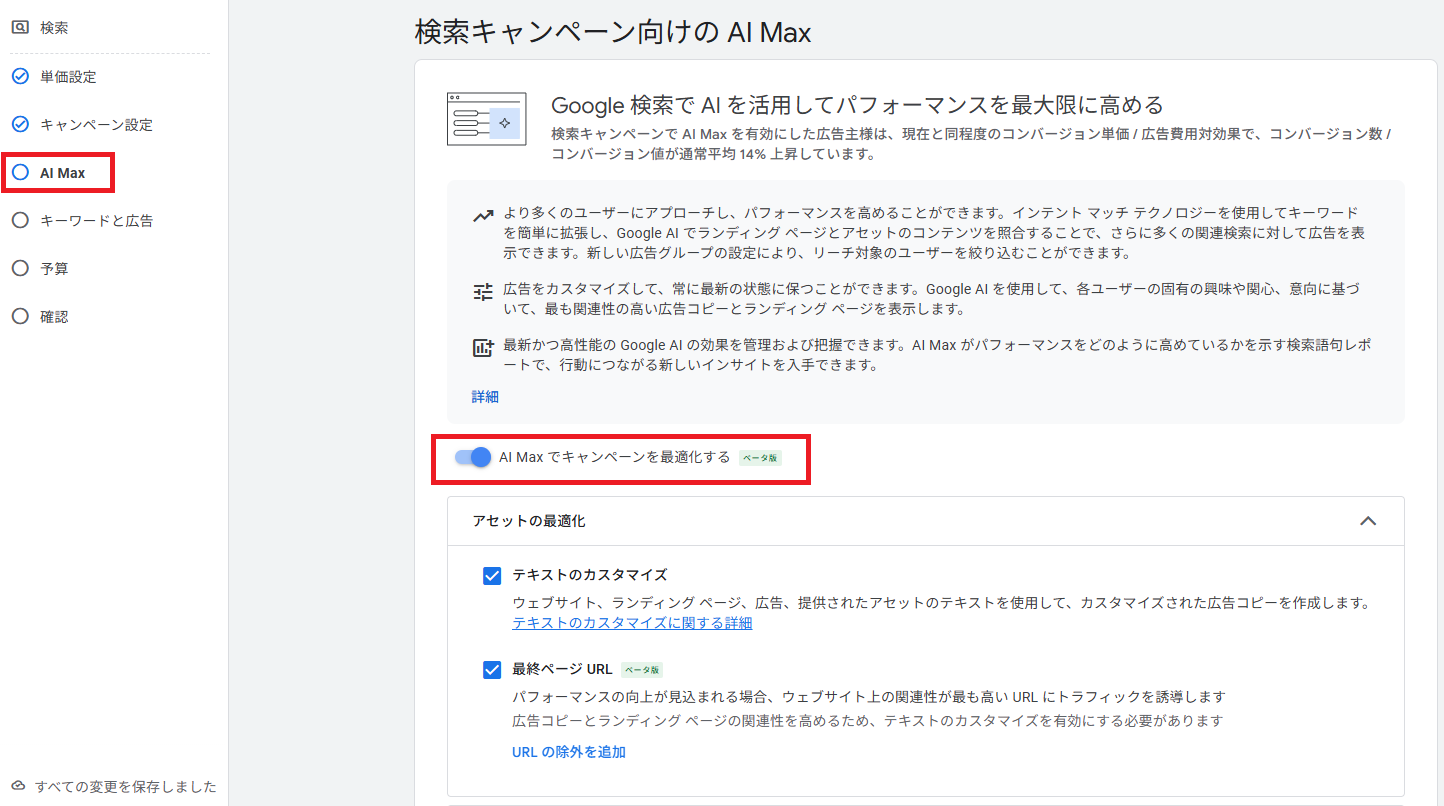Click the Google 検索で AI を活用して heading
The height and width of the screenshot is (806, 1444).
click(857, 105)
